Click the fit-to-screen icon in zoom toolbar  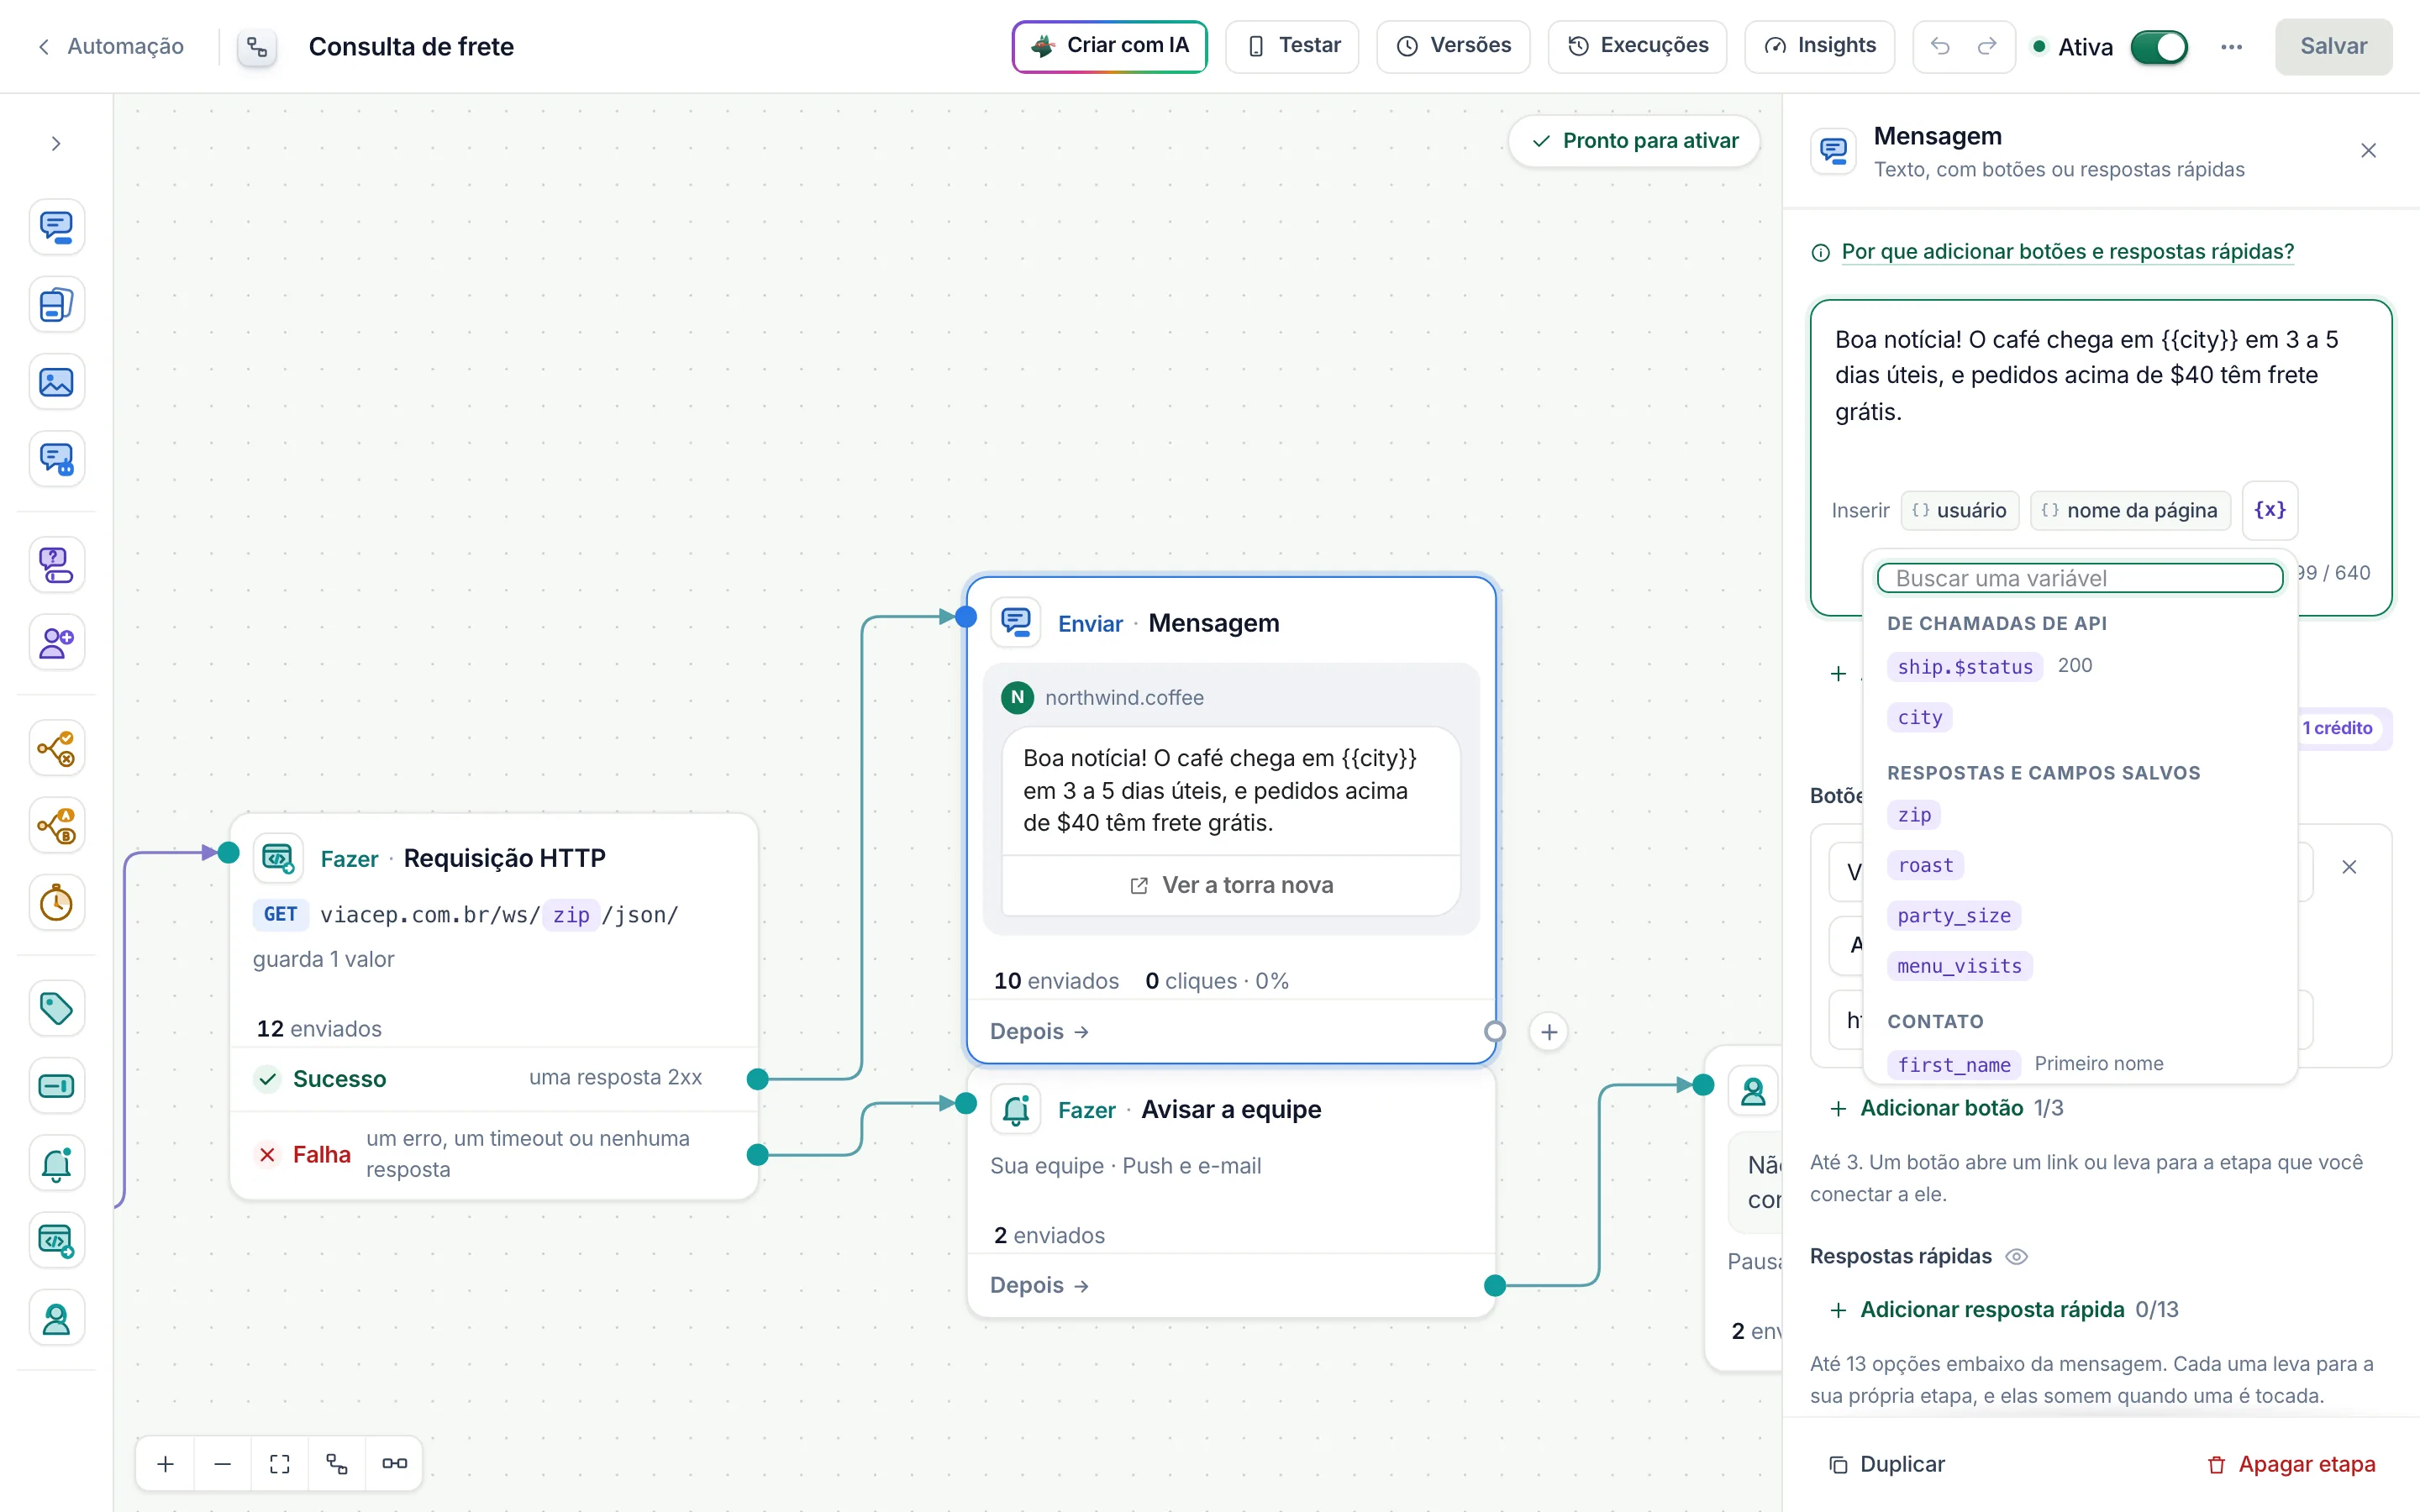click(280, 1464)
